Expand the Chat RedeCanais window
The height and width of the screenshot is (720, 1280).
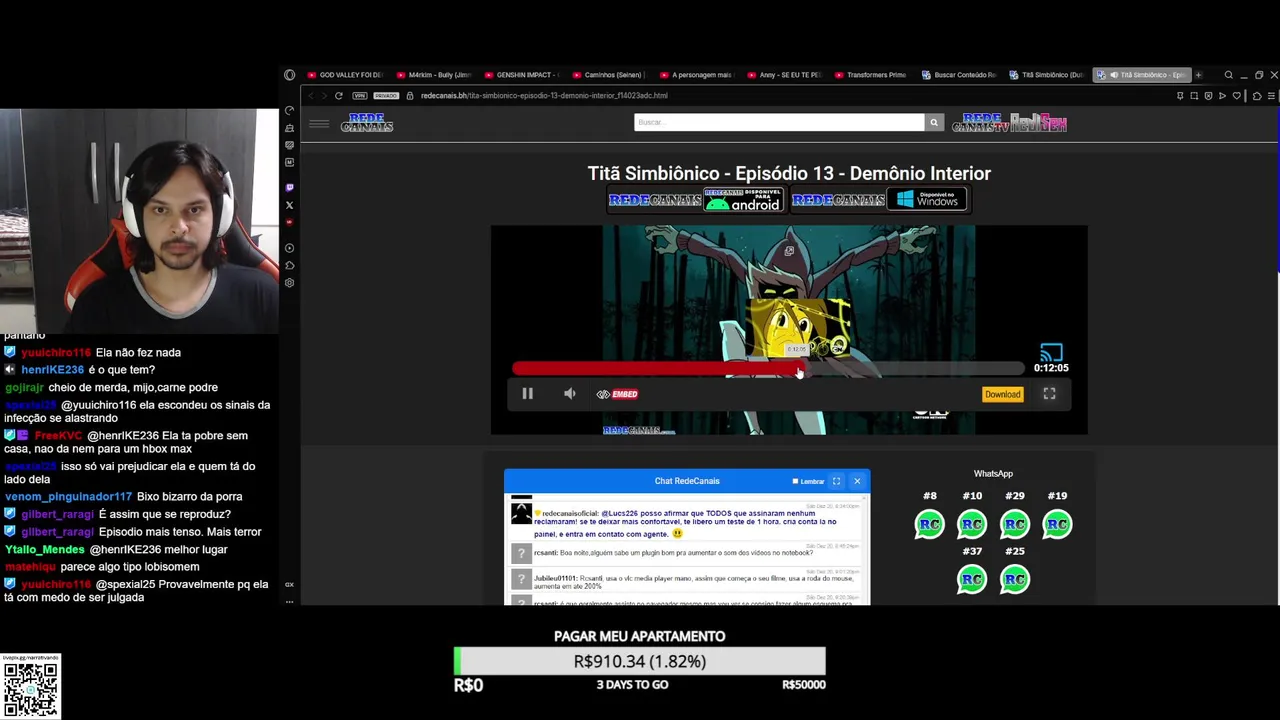[x=836, y=481]
